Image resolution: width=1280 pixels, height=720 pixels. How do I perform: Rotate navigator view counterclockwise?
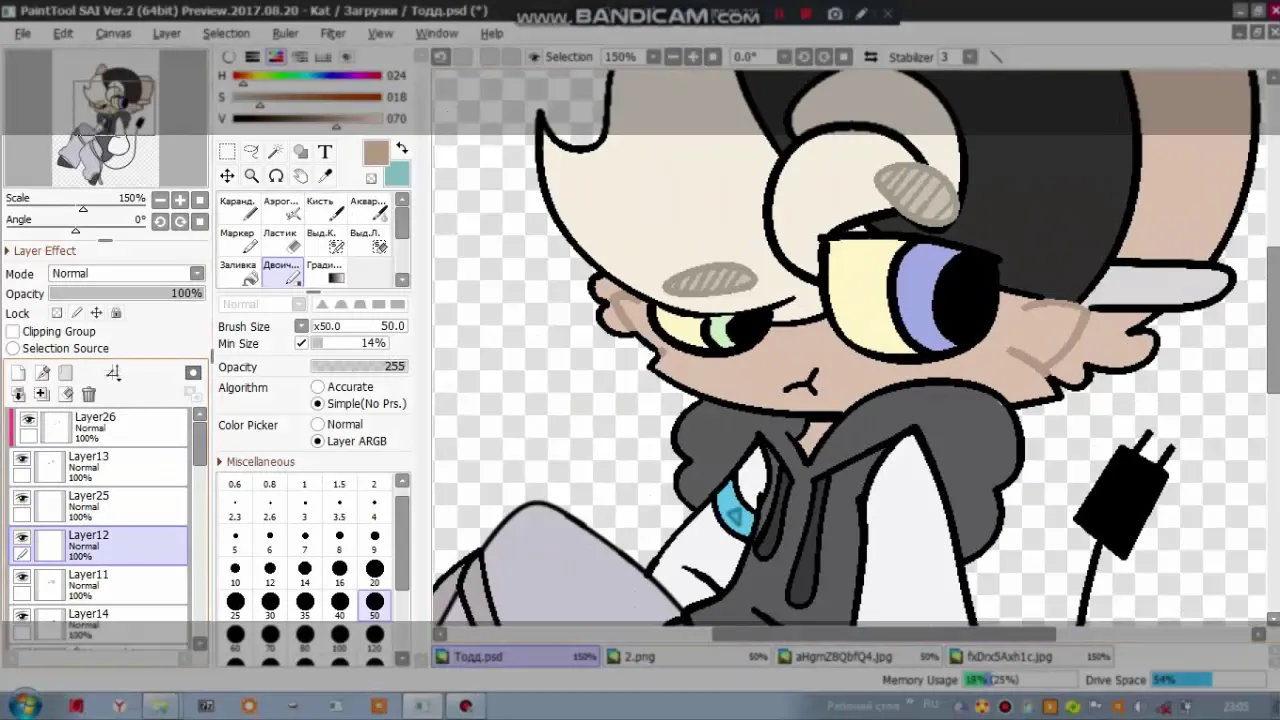(160, 222)
